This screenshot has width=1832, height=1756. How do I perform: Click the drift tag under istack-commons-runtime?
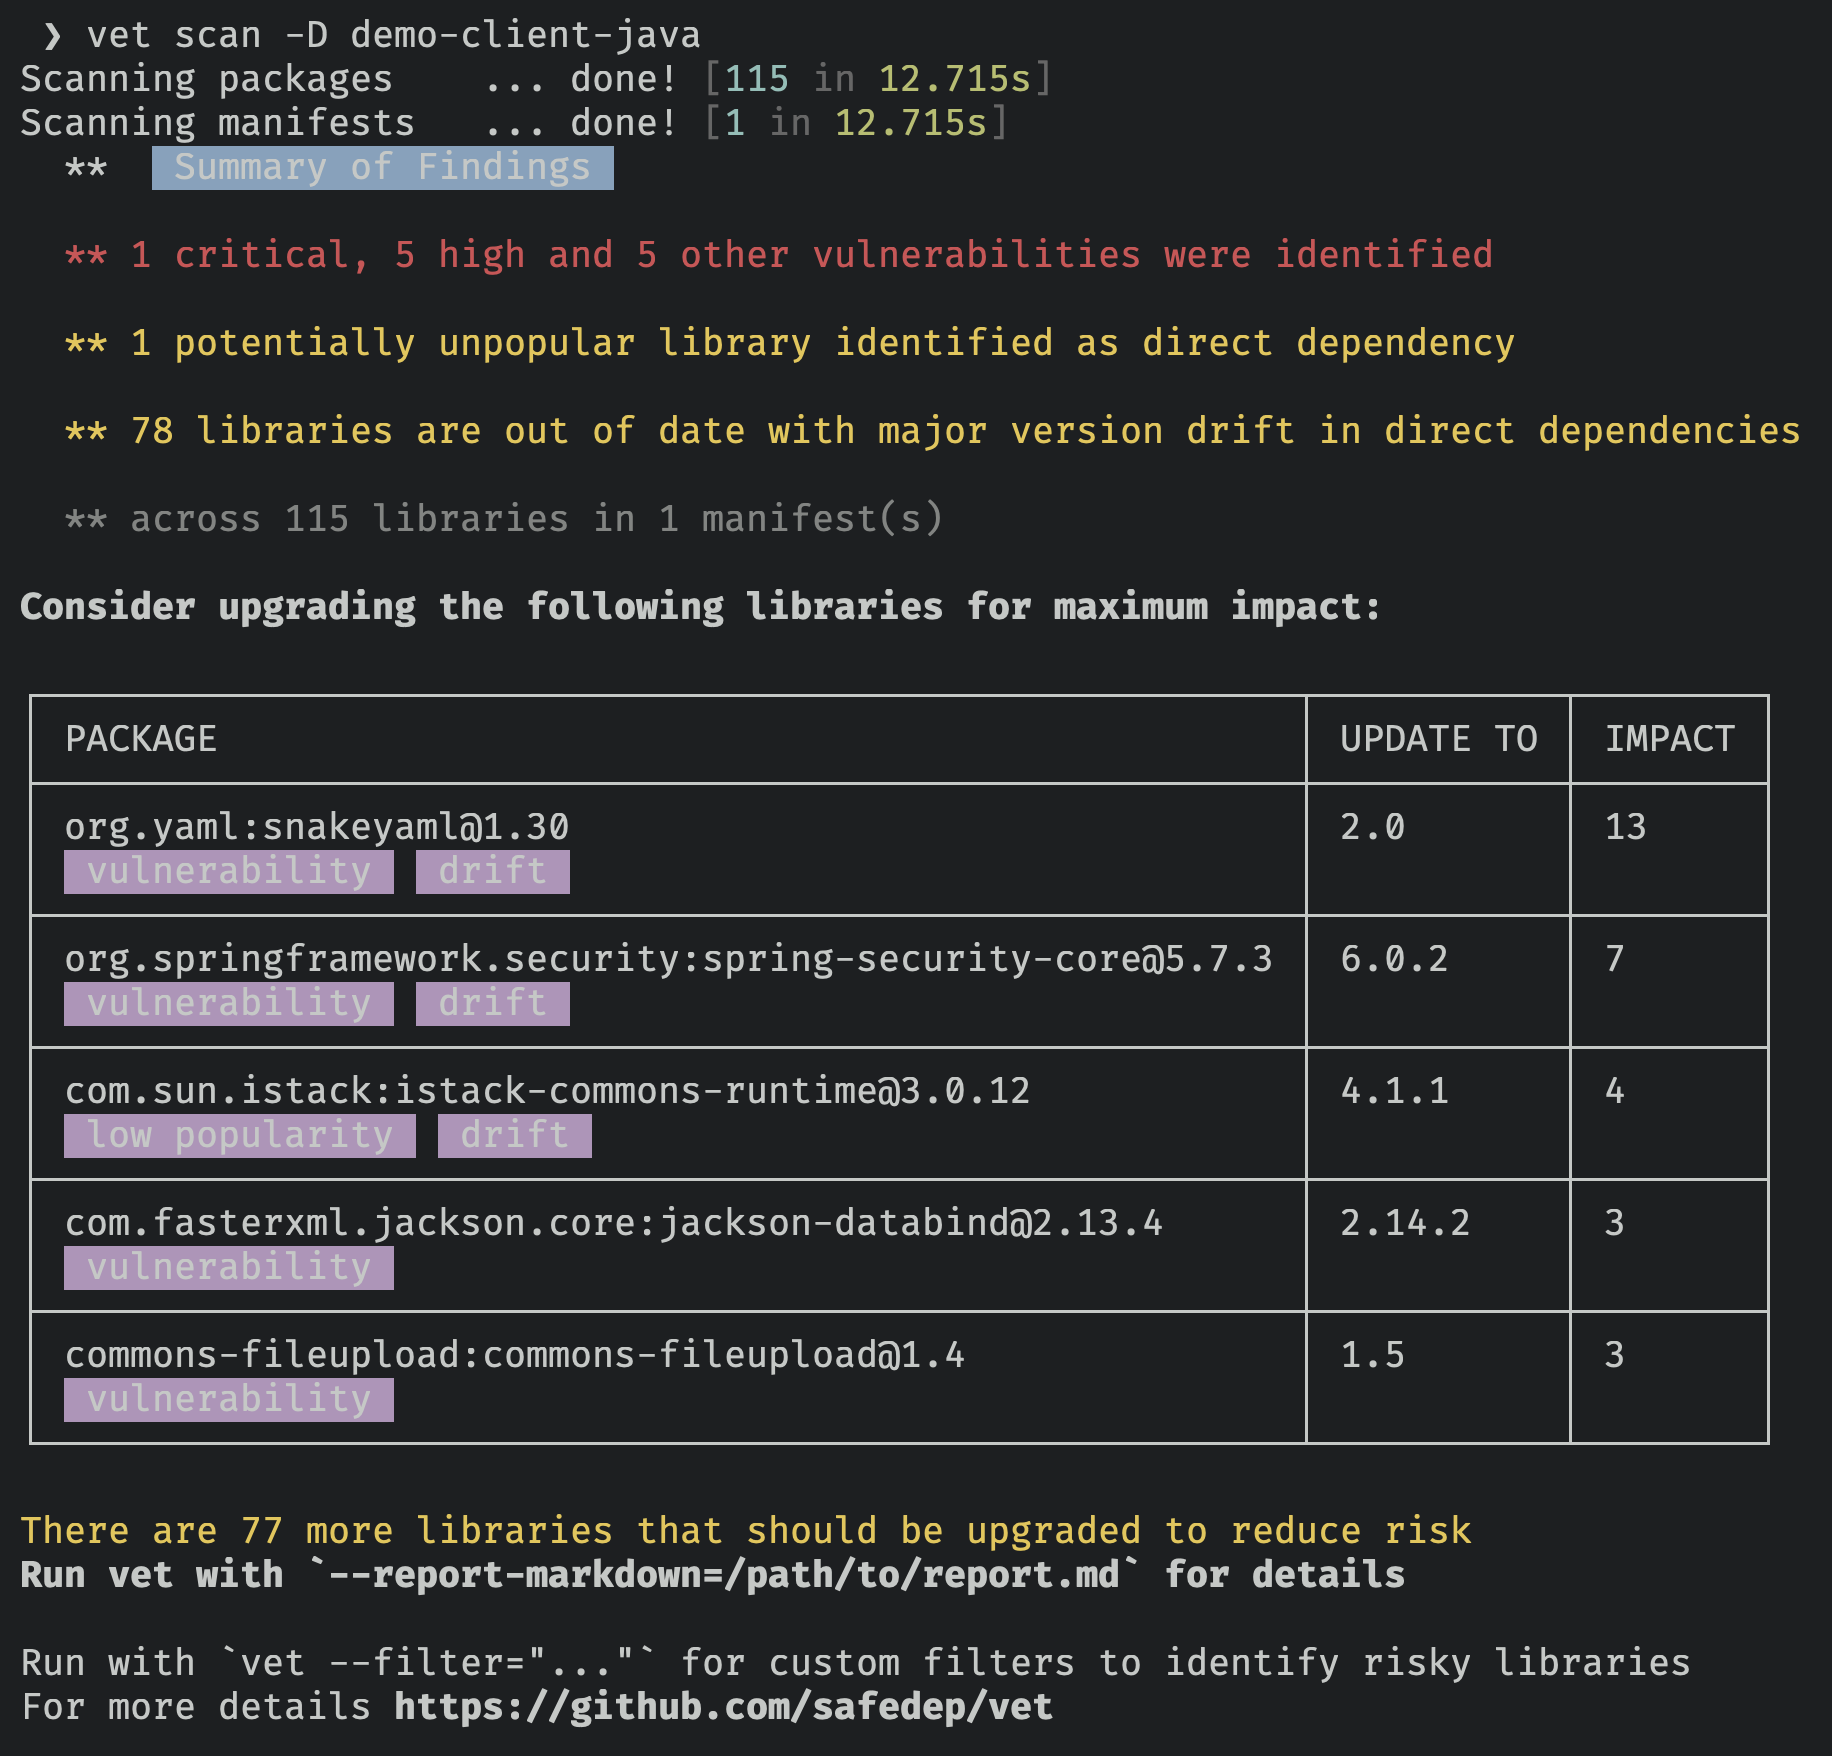point(514,1135)
